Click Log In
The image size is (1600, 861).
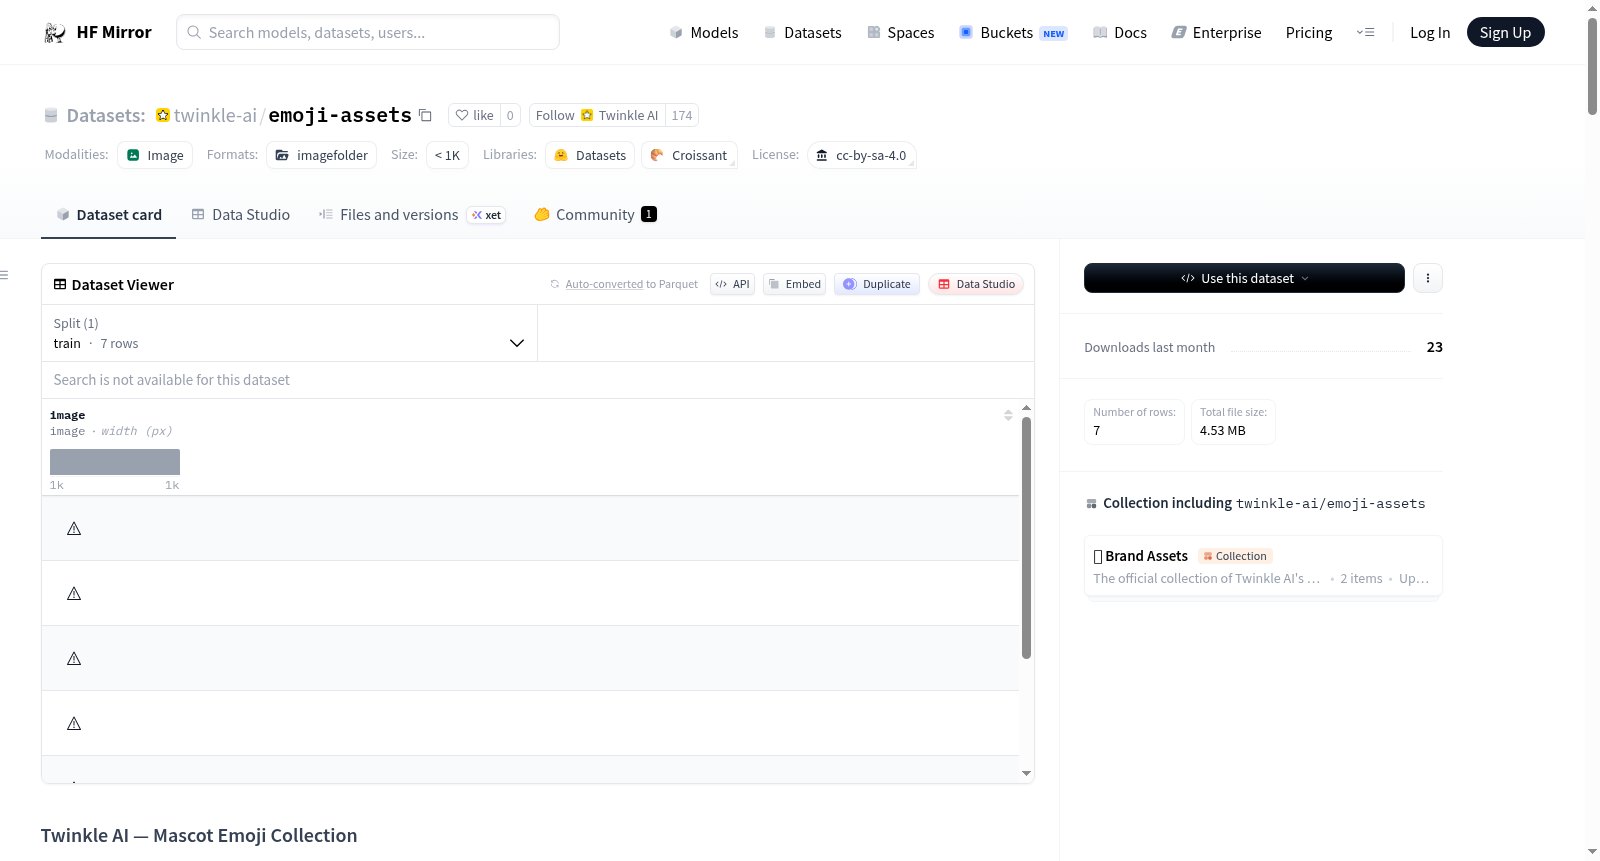pos(1430,32)
